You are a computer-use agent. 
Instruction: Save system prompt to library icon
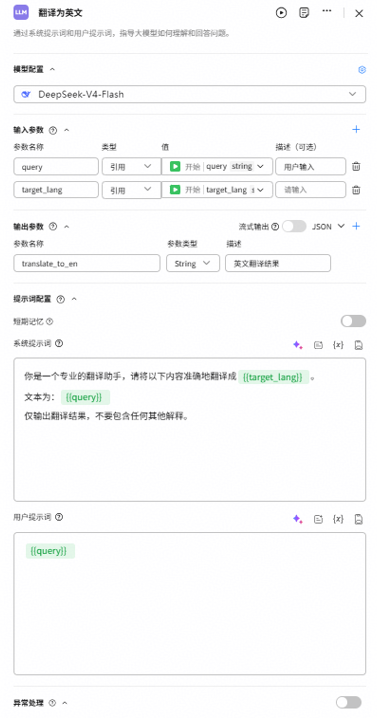pos(359,345)
